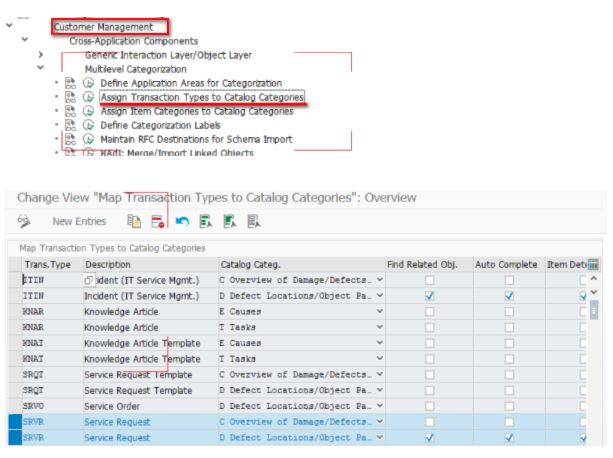Check Auto Complete for KNAR Causes row

509,311
